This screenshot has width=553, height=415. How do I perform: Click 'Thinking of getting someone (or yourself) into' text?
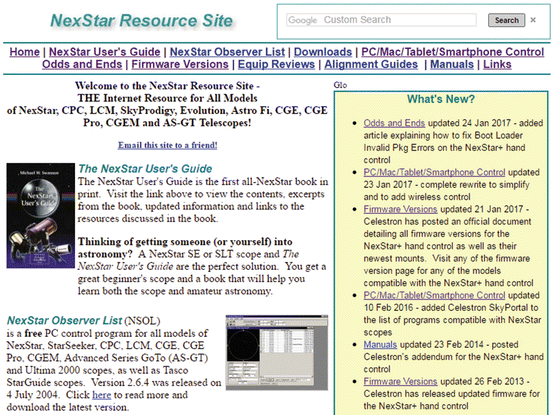pyautogui.click(x=185, y=242)
